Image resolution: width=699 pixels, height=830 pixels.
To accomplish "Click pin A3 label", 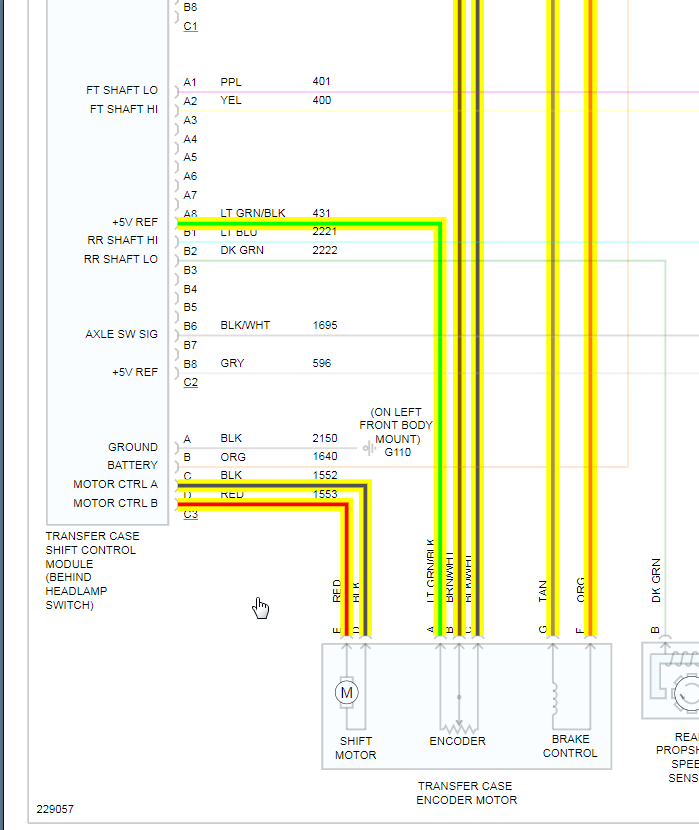I will [190, 120].
